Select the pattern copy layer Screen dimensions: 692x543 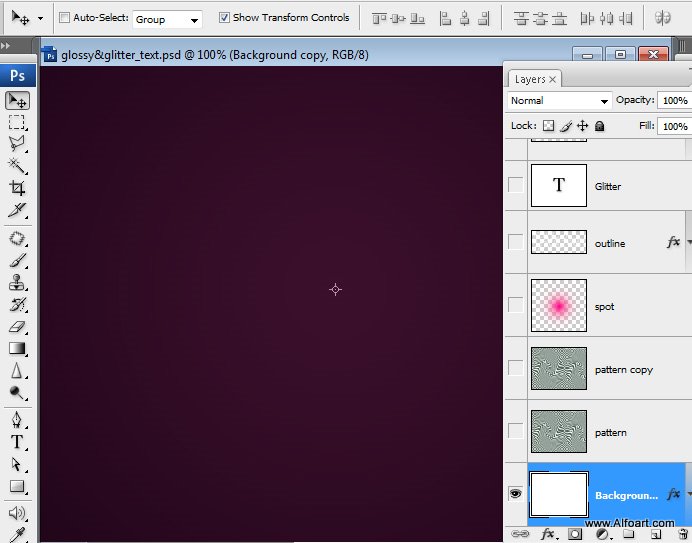click(623, 370)
